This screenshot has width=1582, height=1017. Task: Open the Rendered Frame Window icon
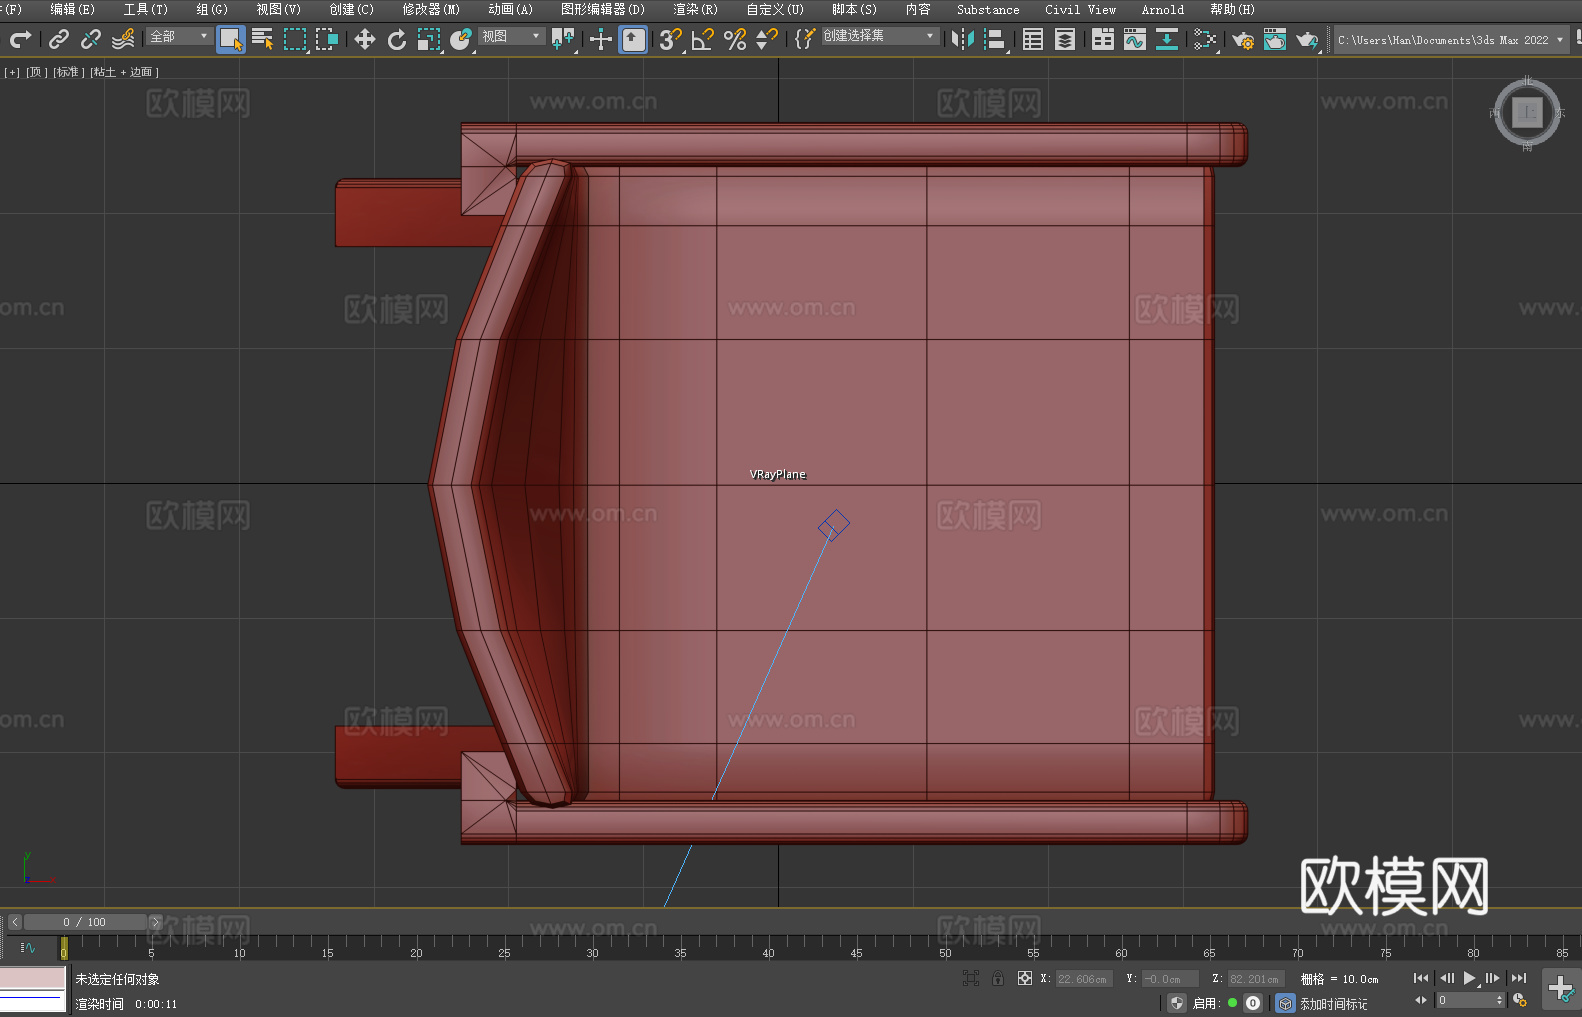[x=1275, y=39]
